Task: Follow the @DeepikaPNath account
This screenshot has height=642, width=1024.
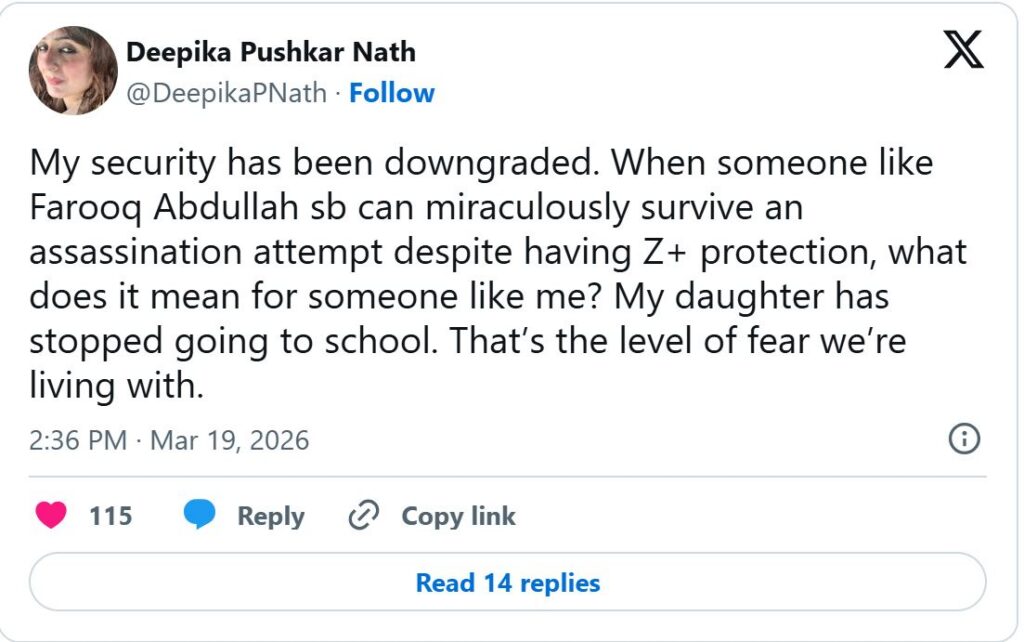Action: pyautogui.click(x=392, y=93)
